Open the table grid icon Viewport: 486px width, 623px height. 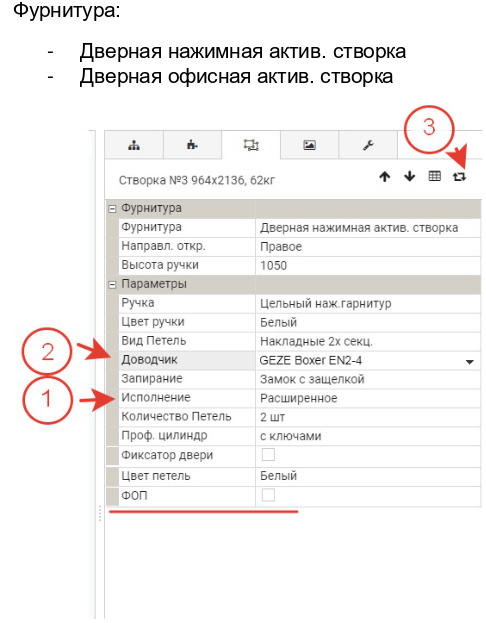(x=434, y=176)
